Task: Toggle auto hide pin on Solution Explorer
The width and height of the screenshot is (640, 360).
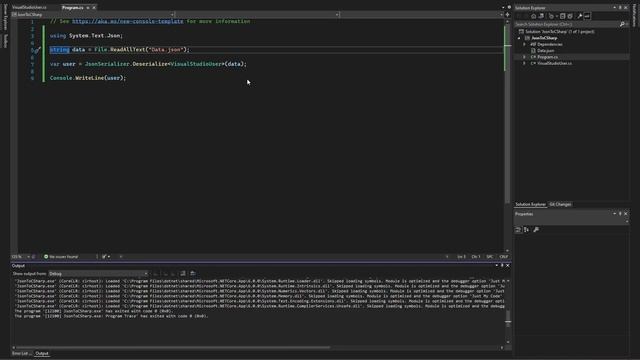Action: click(x=620, y=8)
